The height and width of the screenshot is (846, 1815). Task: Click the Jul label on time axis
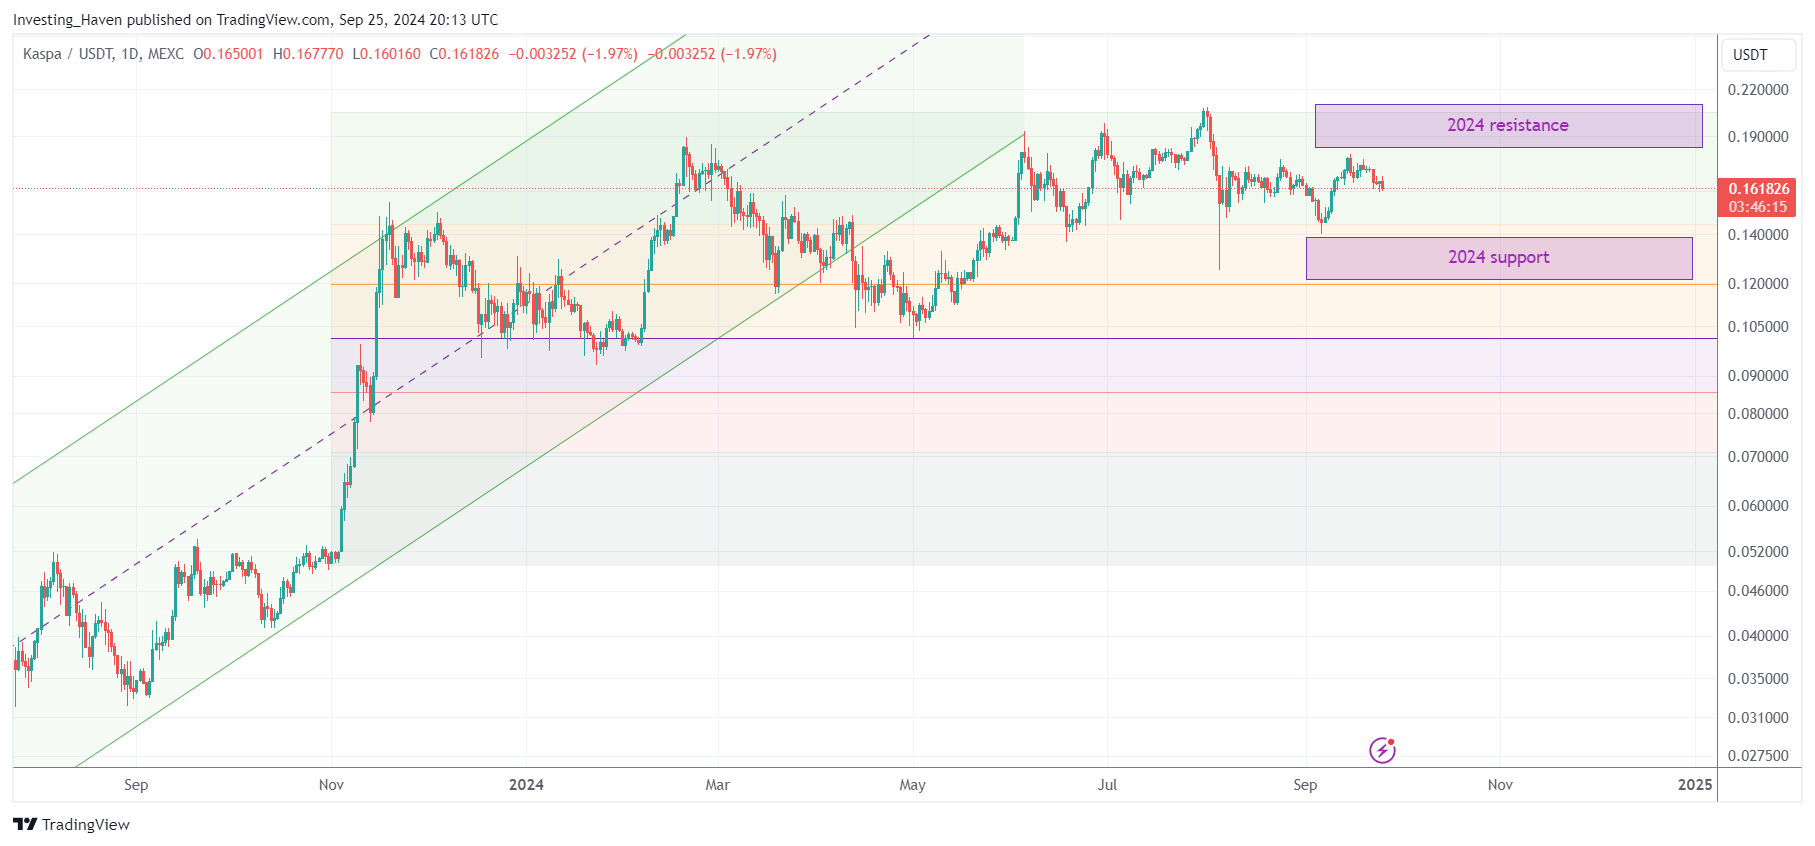pos(1107,785)
